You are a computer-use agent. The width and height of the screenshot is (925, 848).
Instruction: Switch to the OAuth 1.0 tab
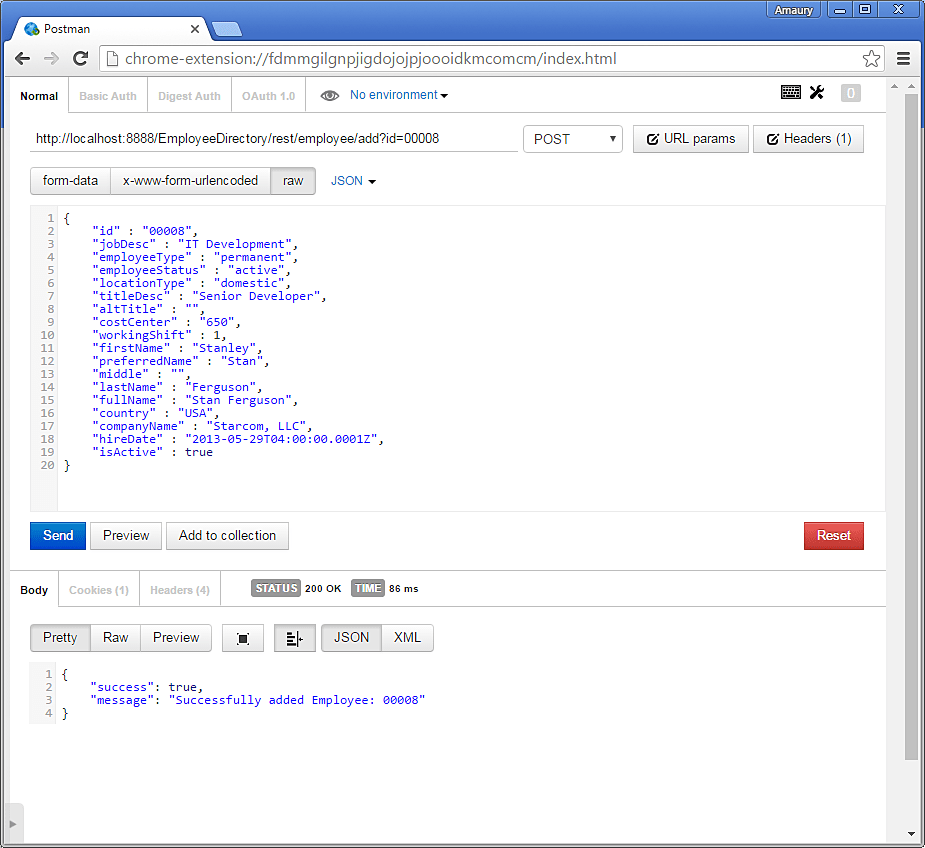coord(268,96)
